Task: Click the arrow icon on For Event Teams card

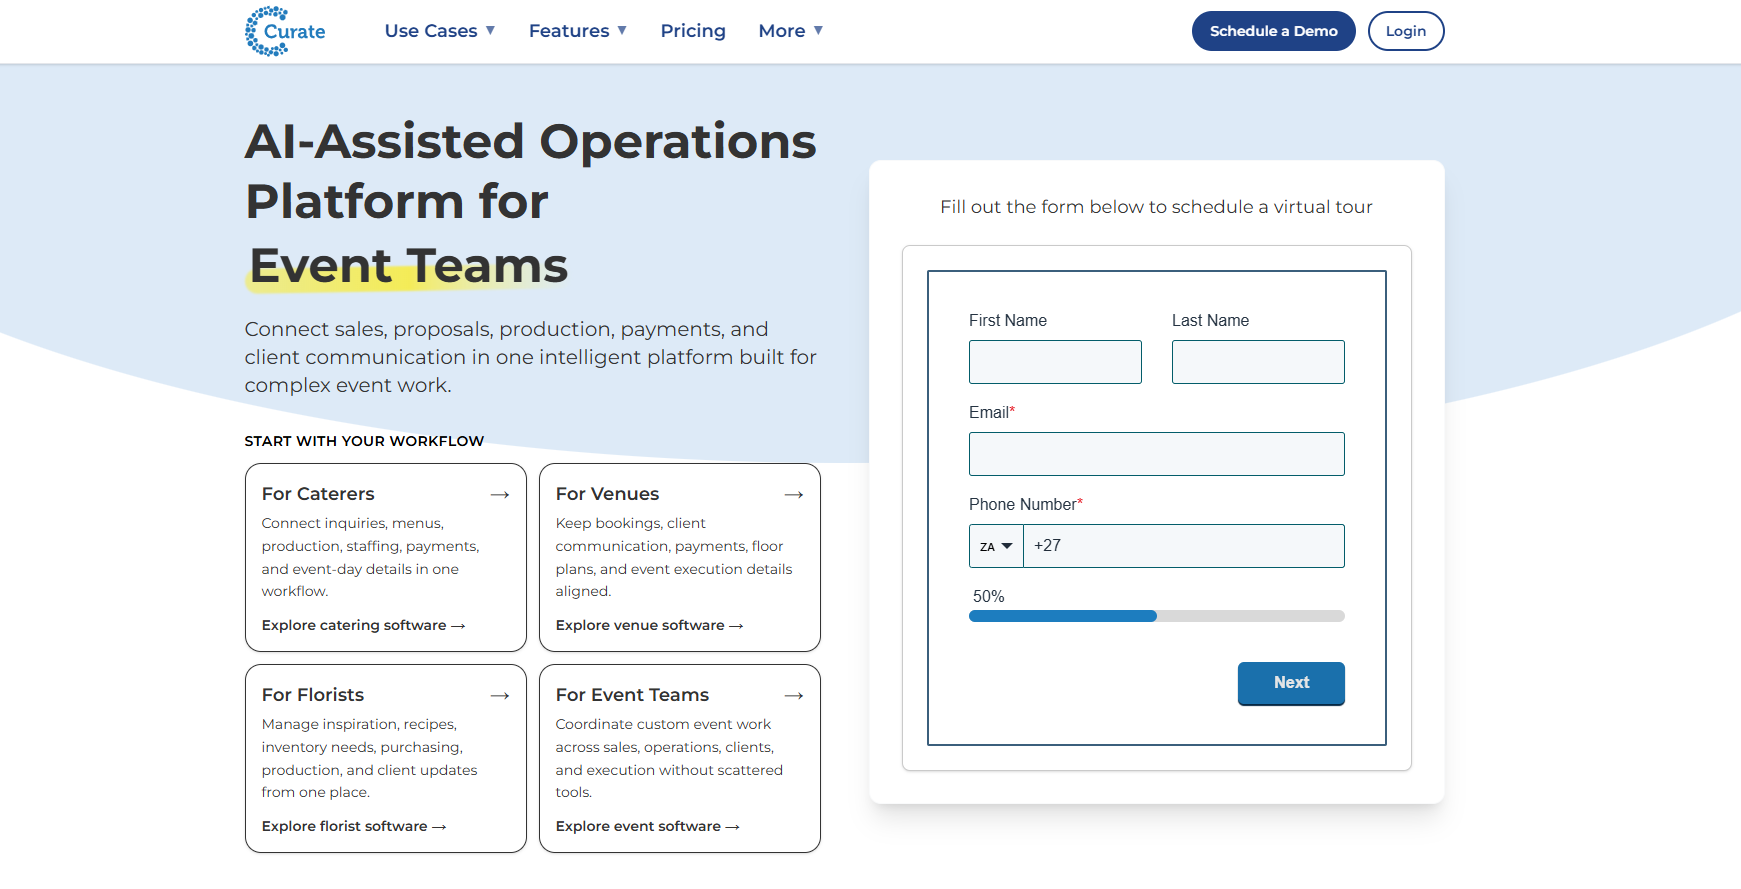Action: [x=794, y=696]
